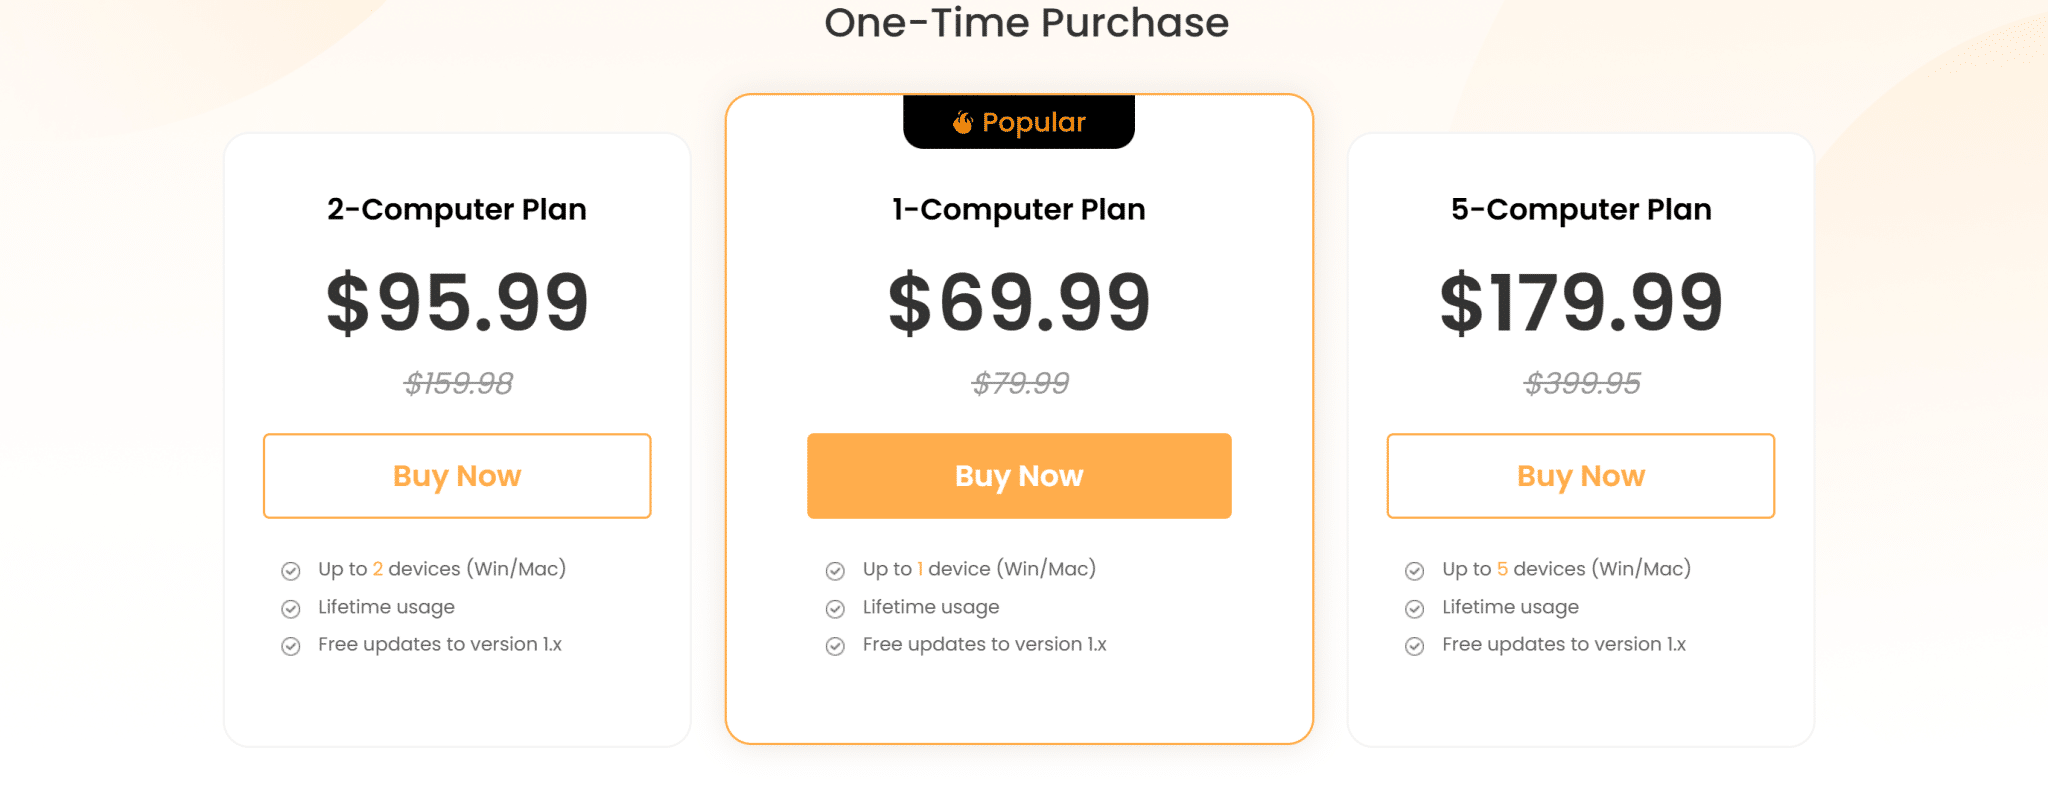Click checkmark beside 5-Computer 'Lifetime usage'
The height and width of the screenshot is (789, 2048).
pos(1414,609)
